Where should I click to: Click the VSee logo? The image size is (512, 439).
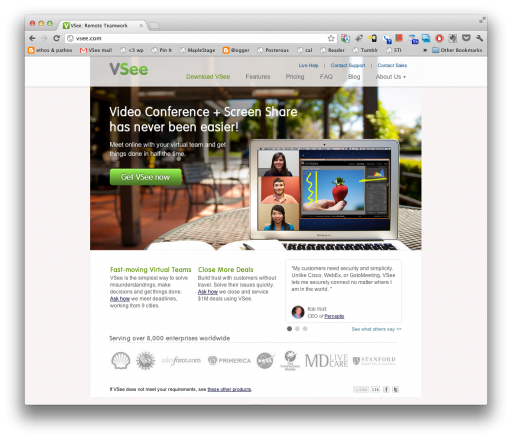(129, 69)
